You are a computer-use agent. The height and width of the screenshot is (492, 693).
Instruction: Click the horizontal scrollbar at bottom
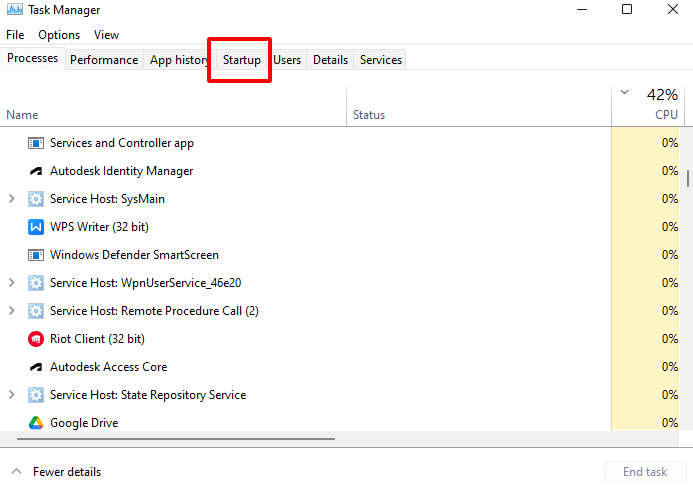tap(176, 438)
